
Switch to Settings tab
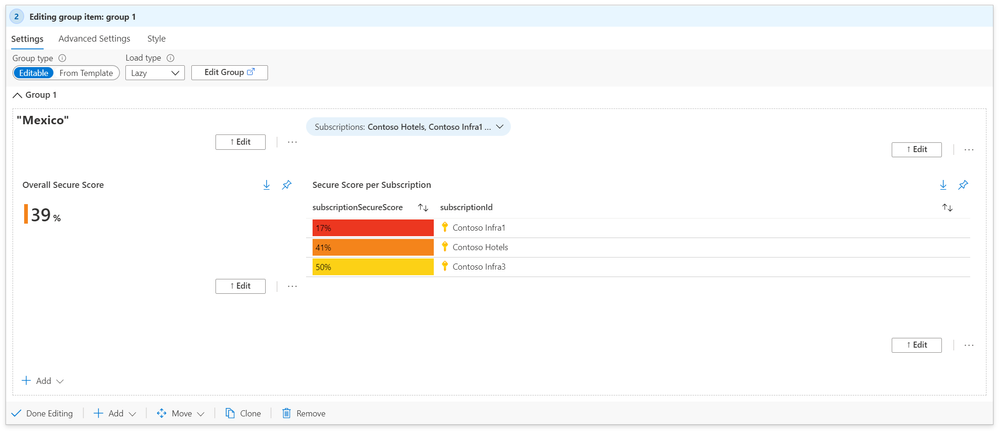[27, 39]
